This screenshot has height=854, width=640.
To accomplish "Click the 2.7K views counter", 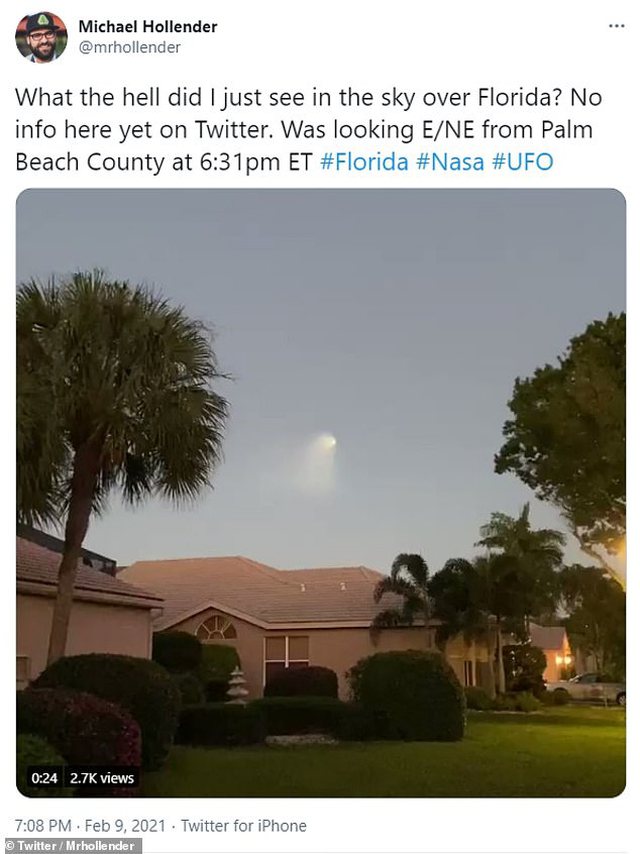I will click(x=102, y=778).
